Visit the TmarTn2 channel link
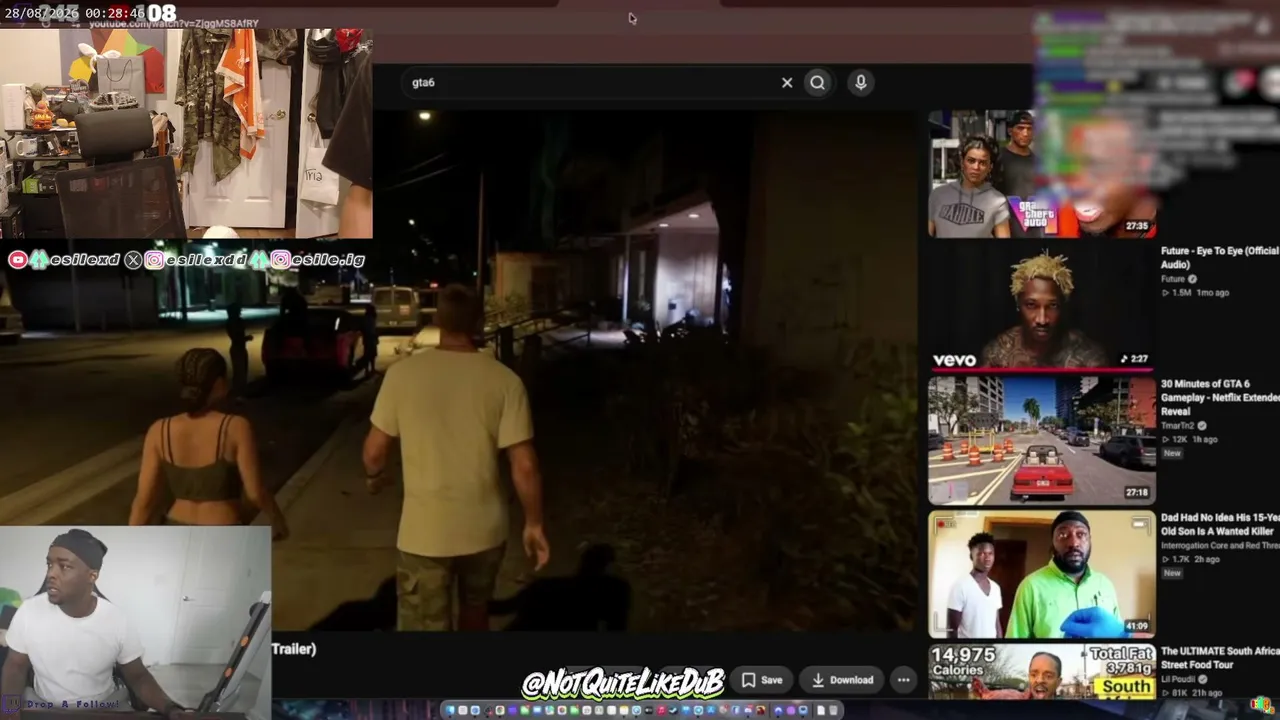This screenshot has width=1280, height=720. tap(1178, 426)
